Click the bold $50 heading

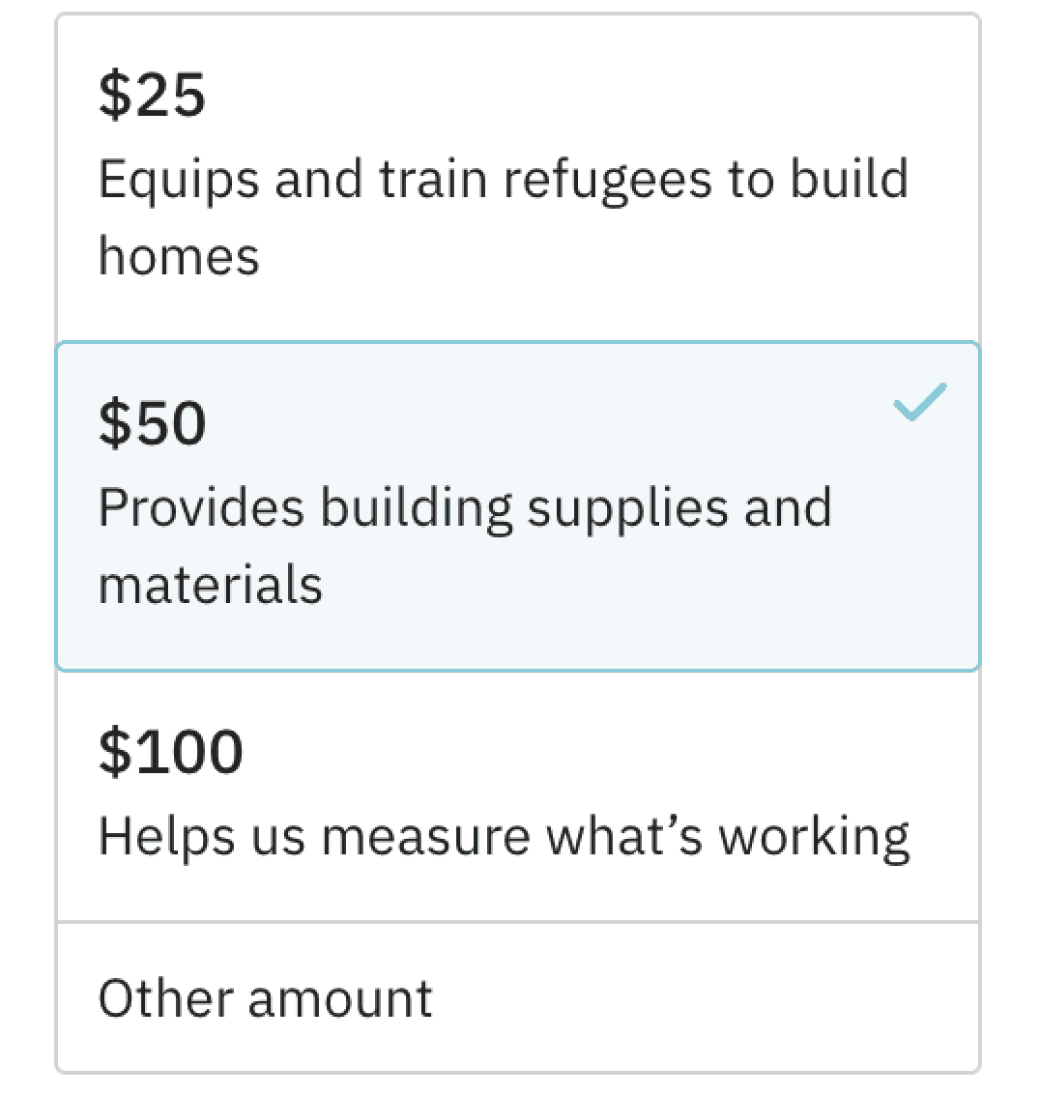(x=152, y=423)
